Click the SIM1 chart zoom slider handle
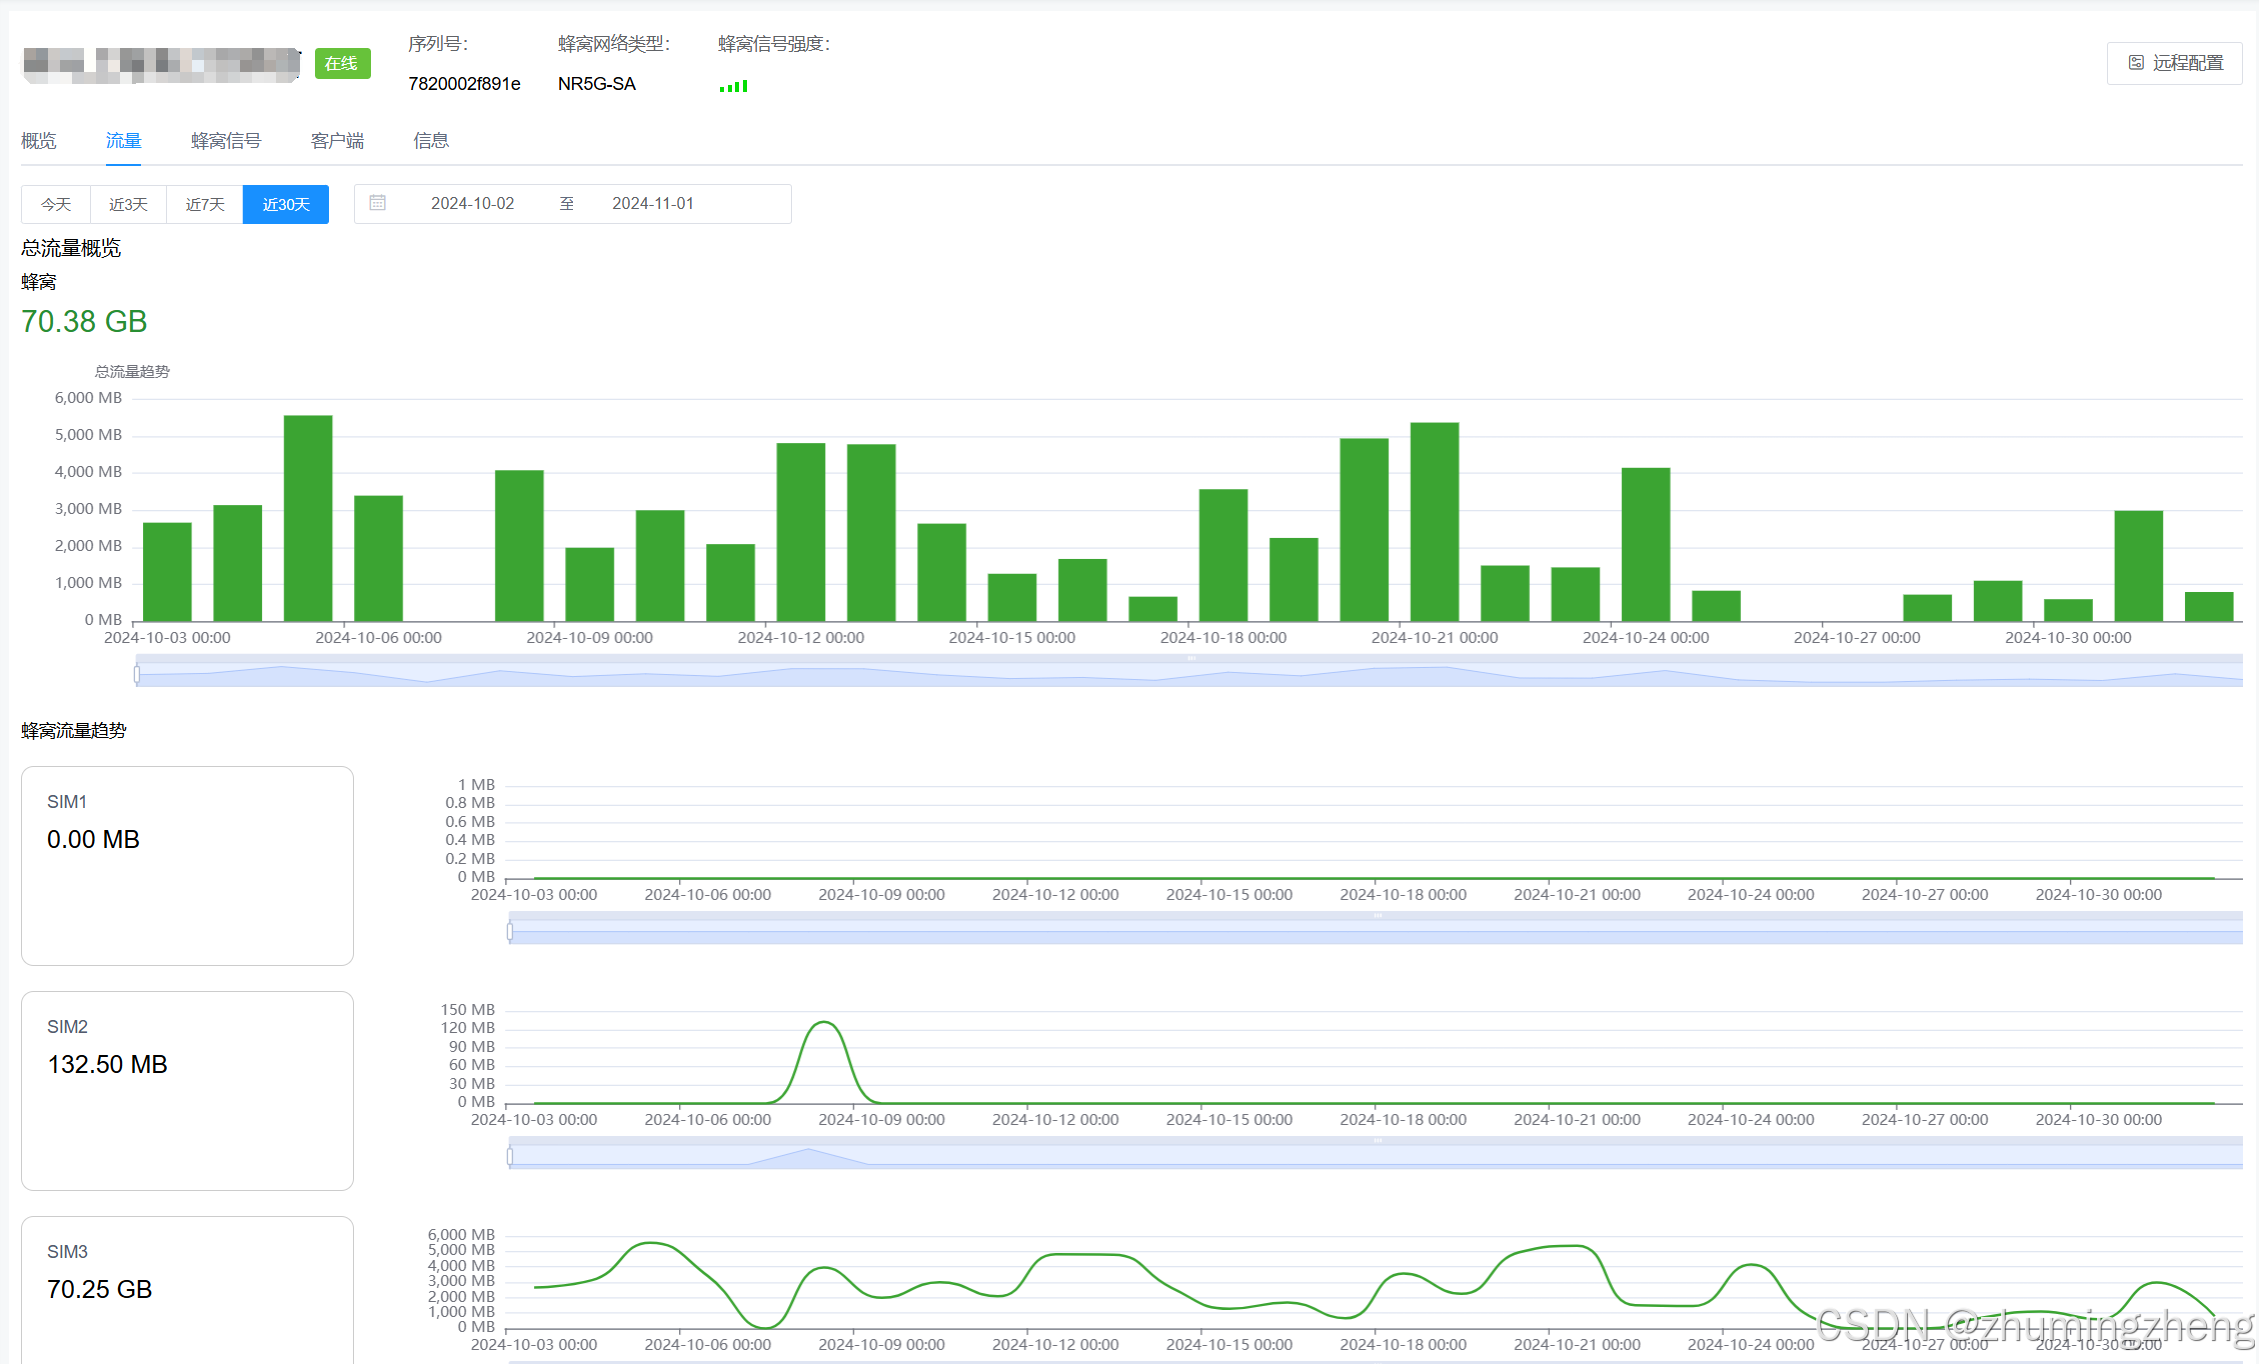Image resolution: width=2259 pixels, height=1364 pixels. pyautogui.click(x=510, y=931)
